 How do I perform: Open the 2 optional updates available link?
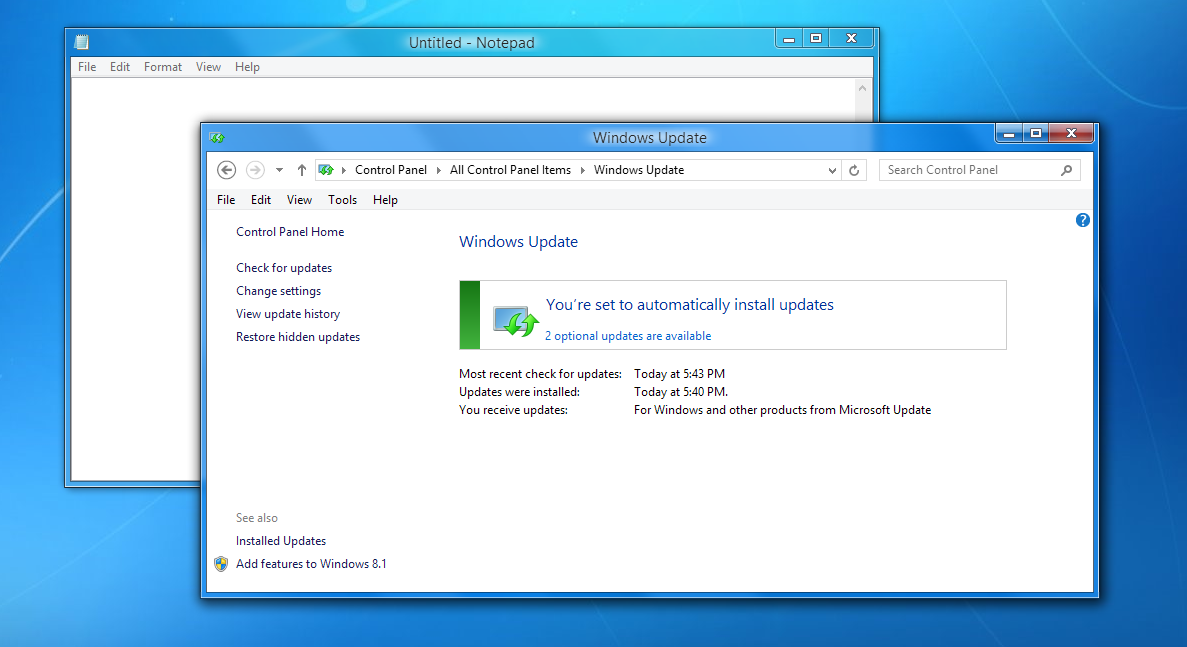[628, 336]
